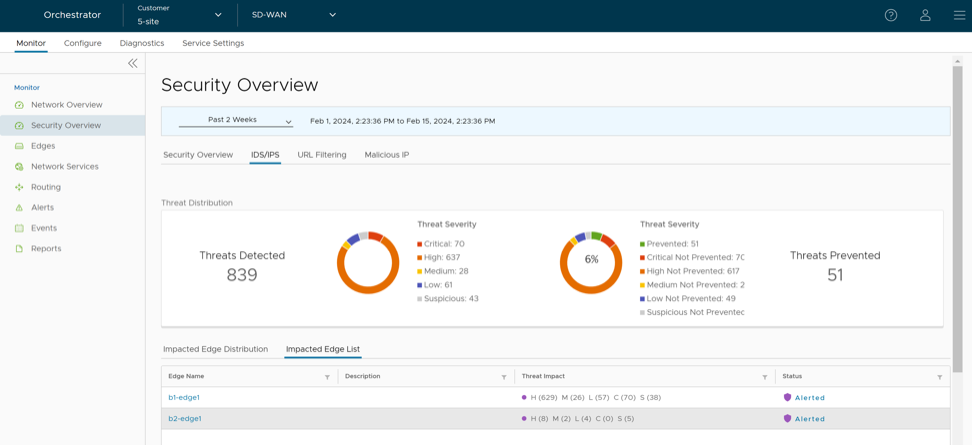Click the vertical page scrollbar
972x445 pixels.
coord(957,220)
